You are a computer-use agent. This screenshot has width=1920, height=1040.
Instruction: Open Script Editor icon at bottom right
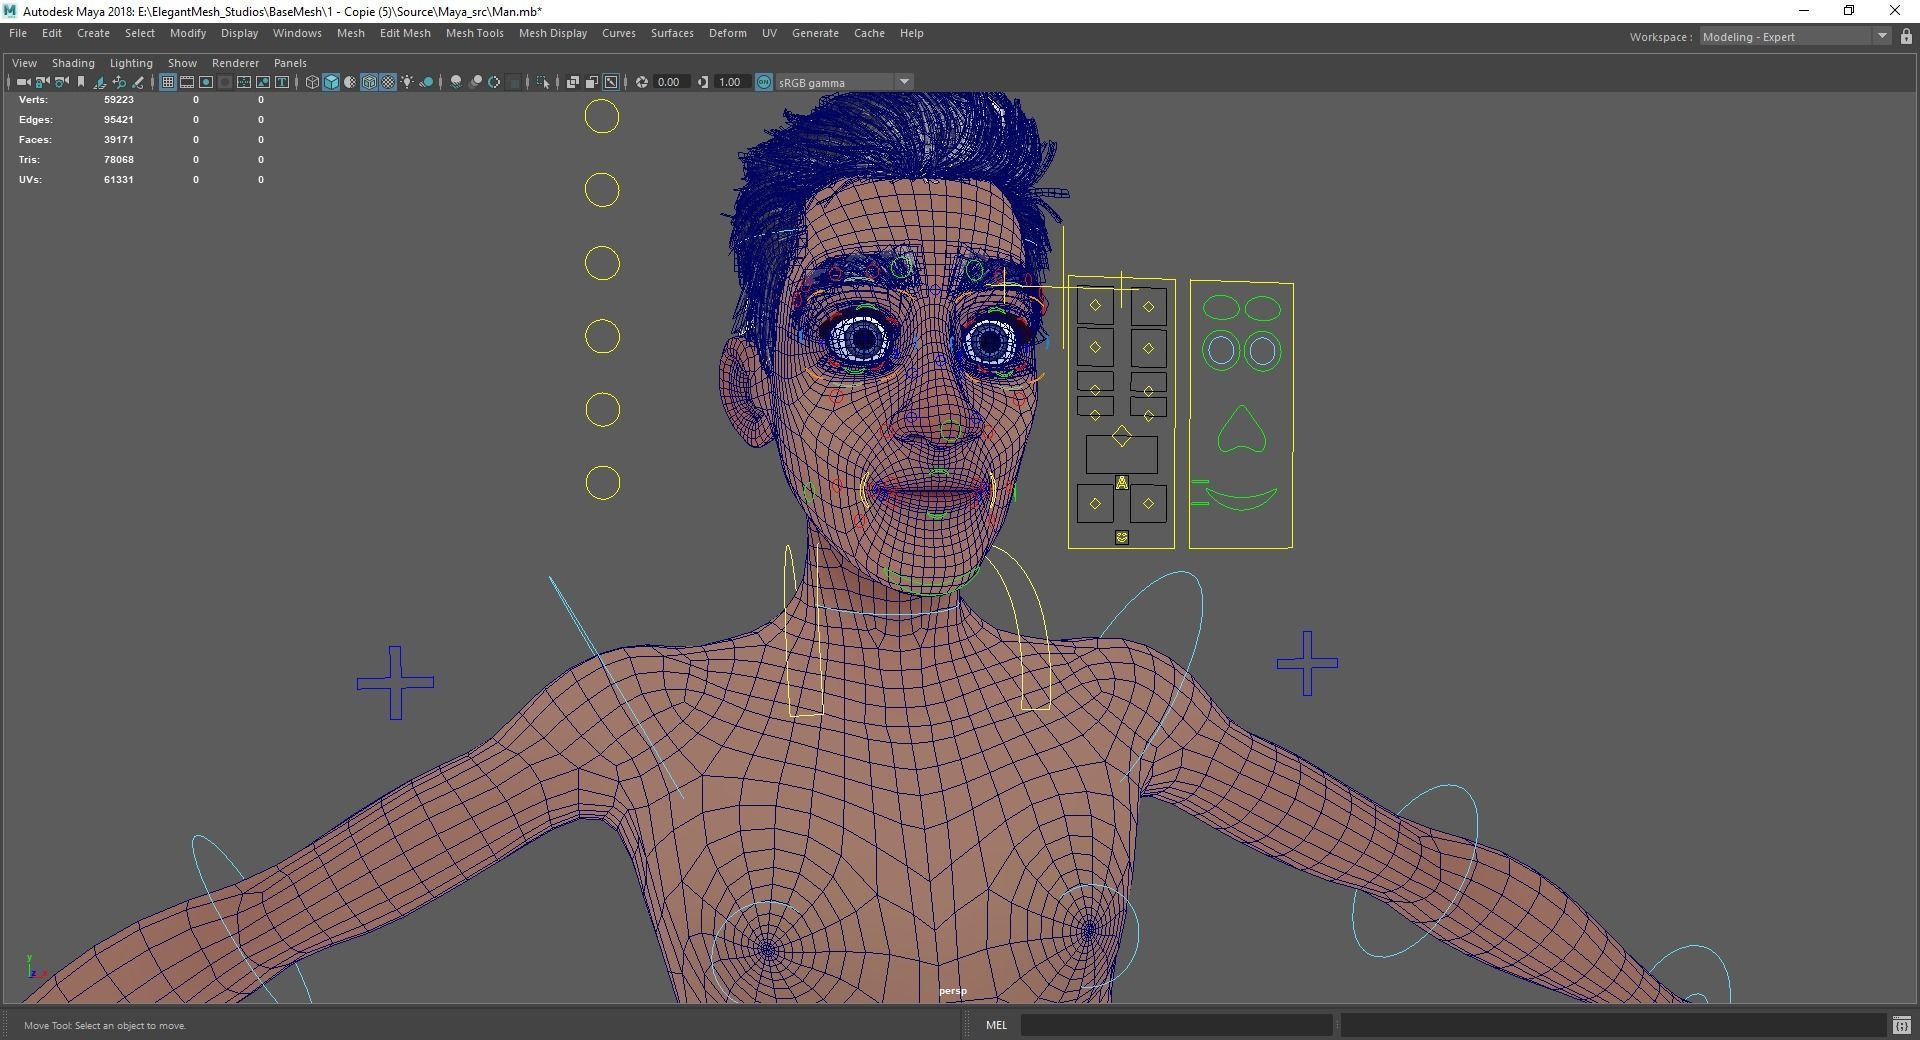pos(1901,1025)
